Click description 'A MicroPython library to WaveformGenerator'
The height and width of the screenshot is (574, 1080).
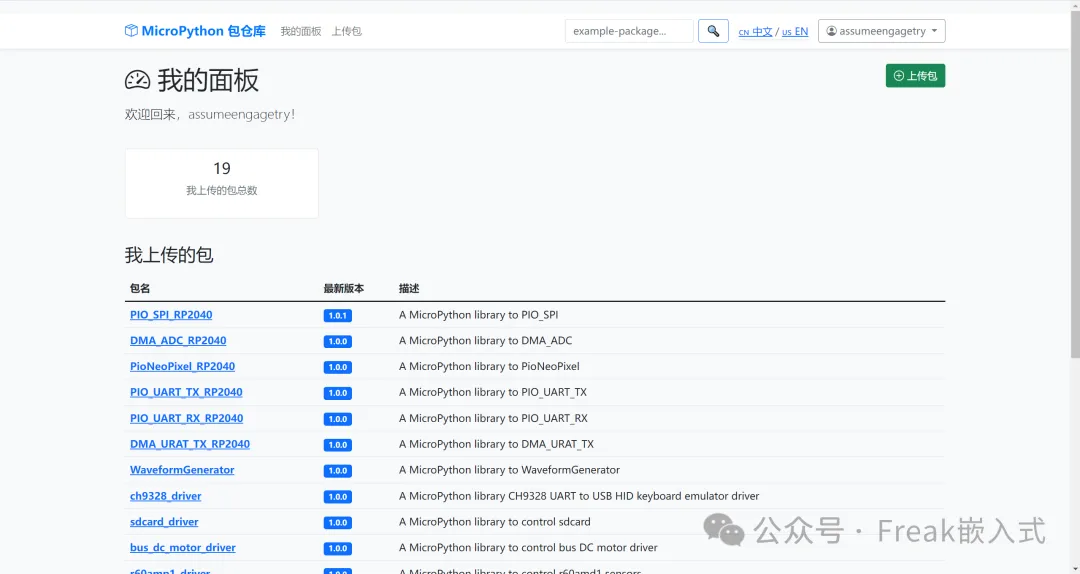pos(509,470)
